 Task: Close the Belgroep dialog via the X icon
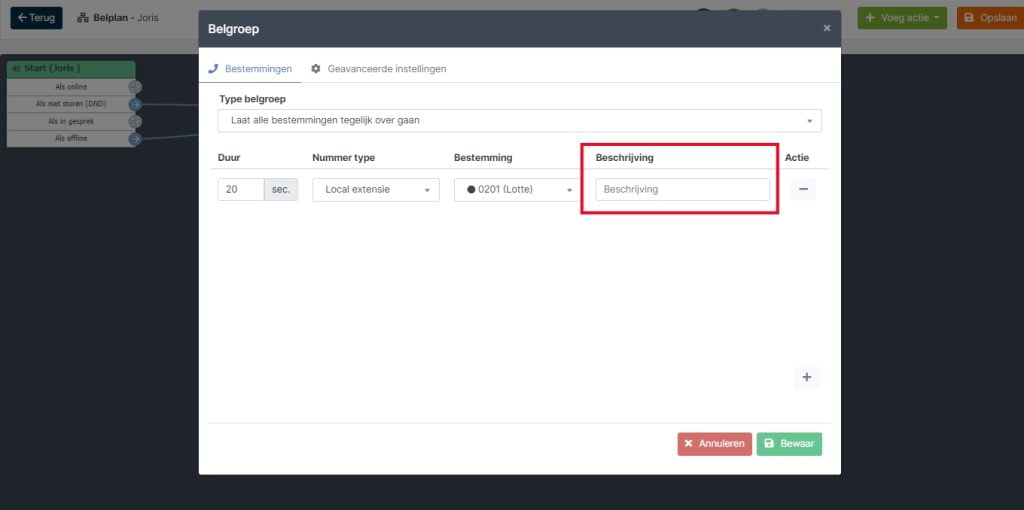[x=827, y=28]
